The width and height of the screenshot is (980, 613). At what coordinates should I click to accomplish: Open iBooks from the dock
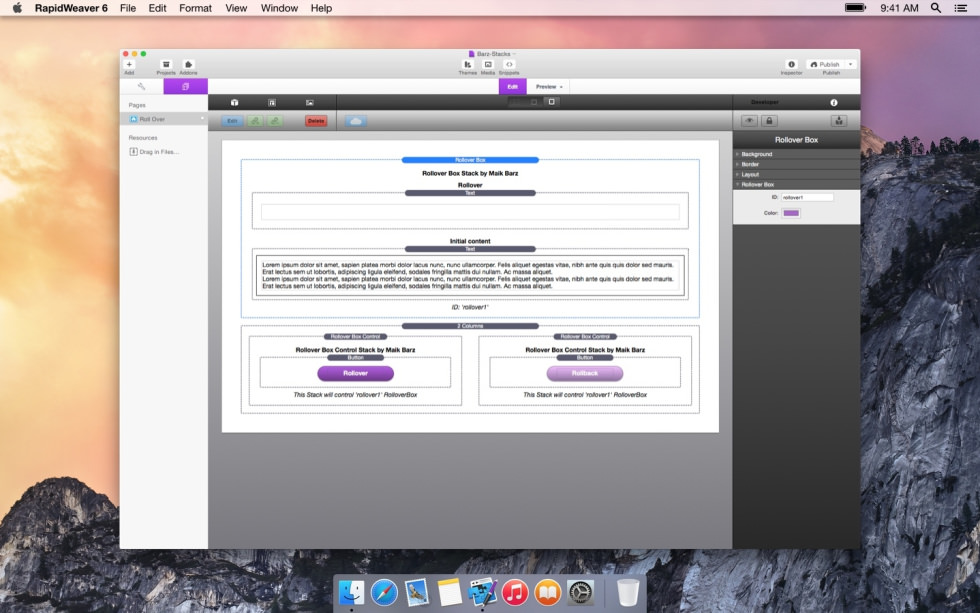click(x=548, y=592)
